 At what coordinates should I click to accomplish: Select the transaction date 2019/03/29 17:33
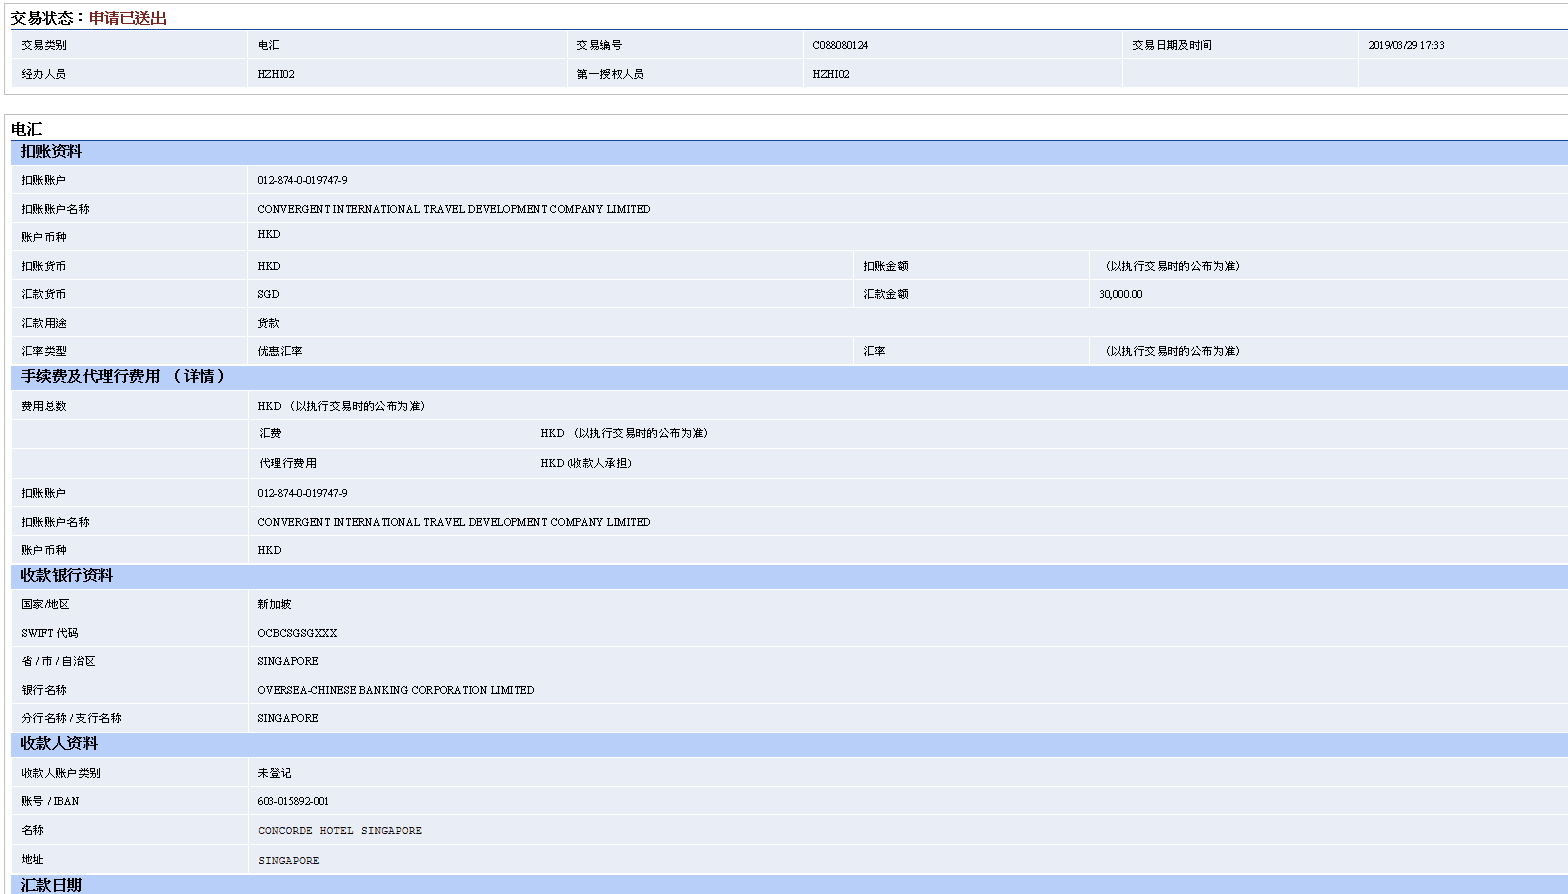click(1406, 45)
